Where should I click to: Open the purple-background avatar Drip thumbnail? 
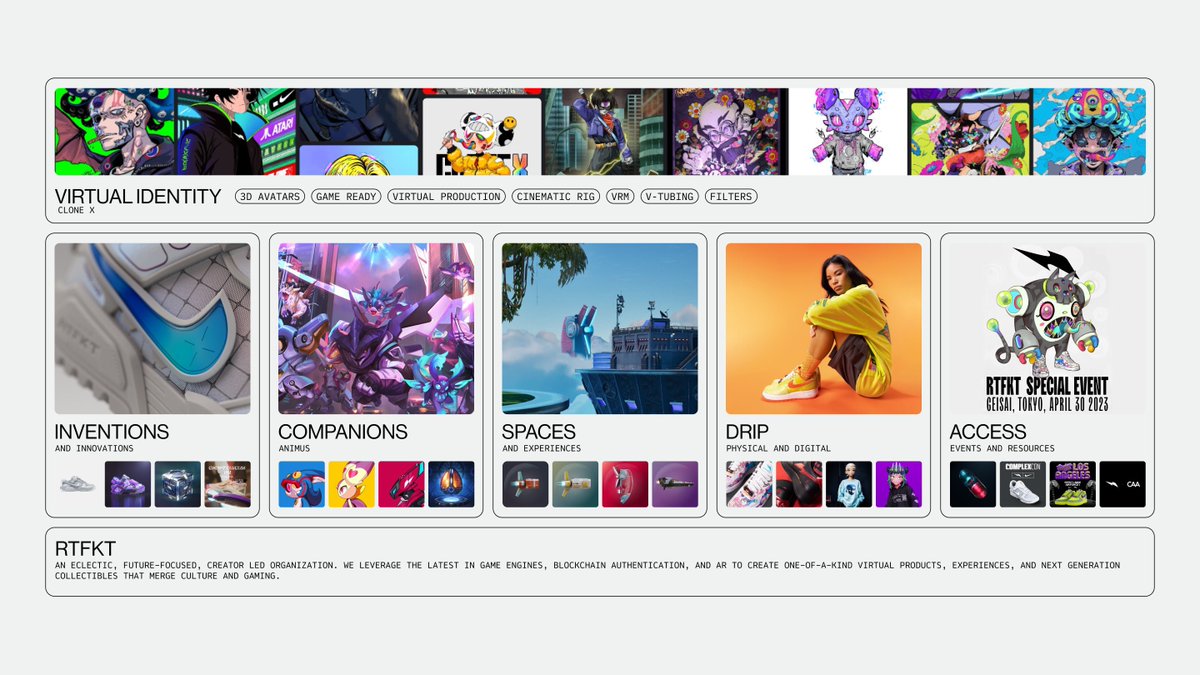899,484
